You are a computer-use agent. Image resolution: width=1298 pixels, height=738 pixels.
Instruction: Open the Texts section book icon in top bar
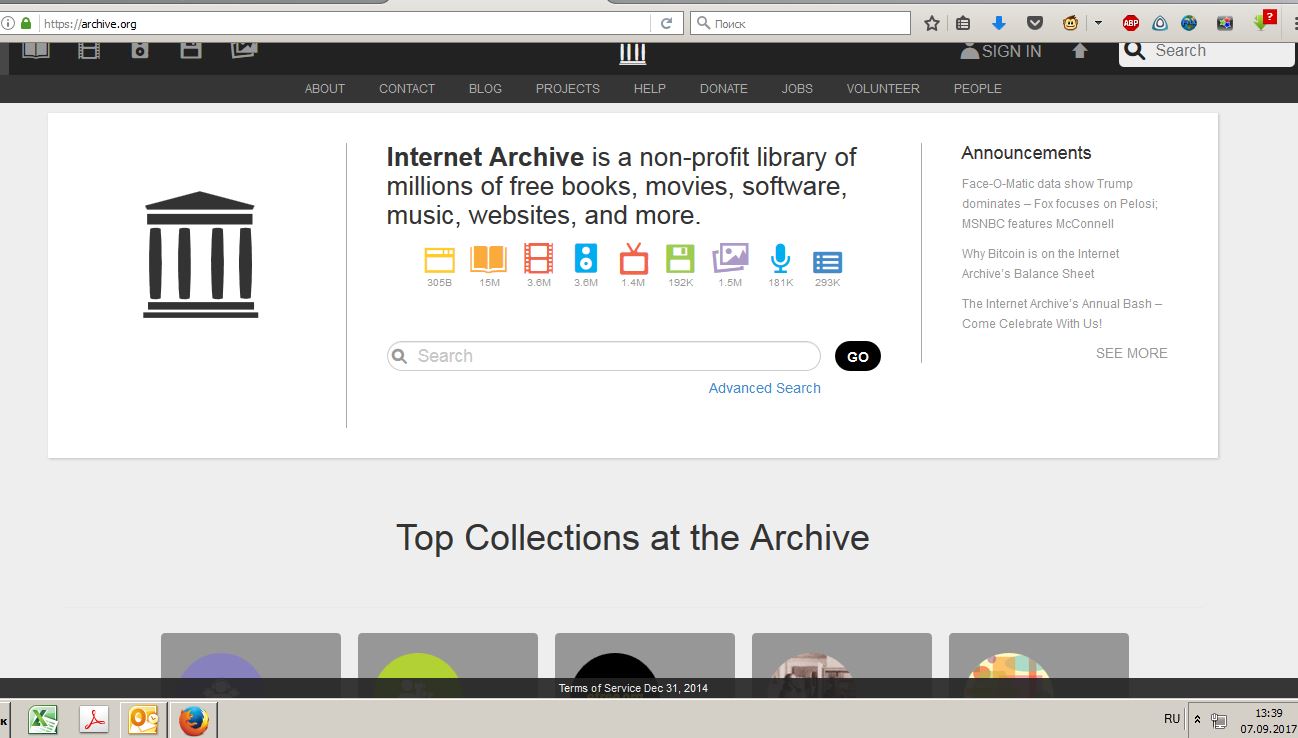tap(36, 49)
